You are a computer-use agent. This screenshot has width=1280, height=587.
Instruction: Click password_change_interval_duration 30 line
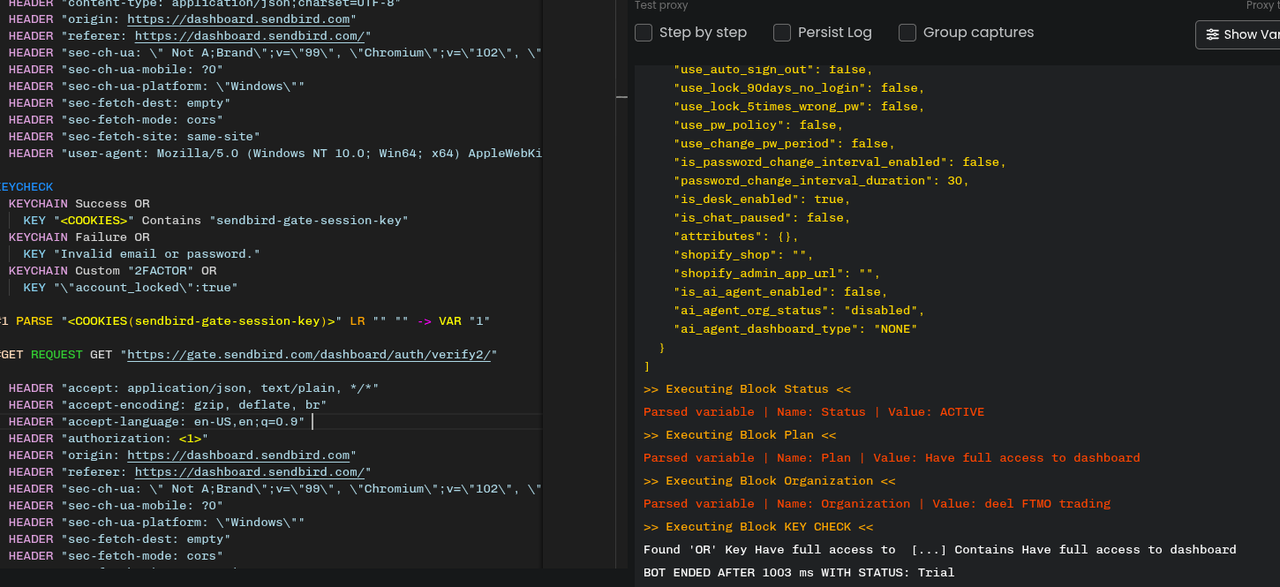point(822,180)
